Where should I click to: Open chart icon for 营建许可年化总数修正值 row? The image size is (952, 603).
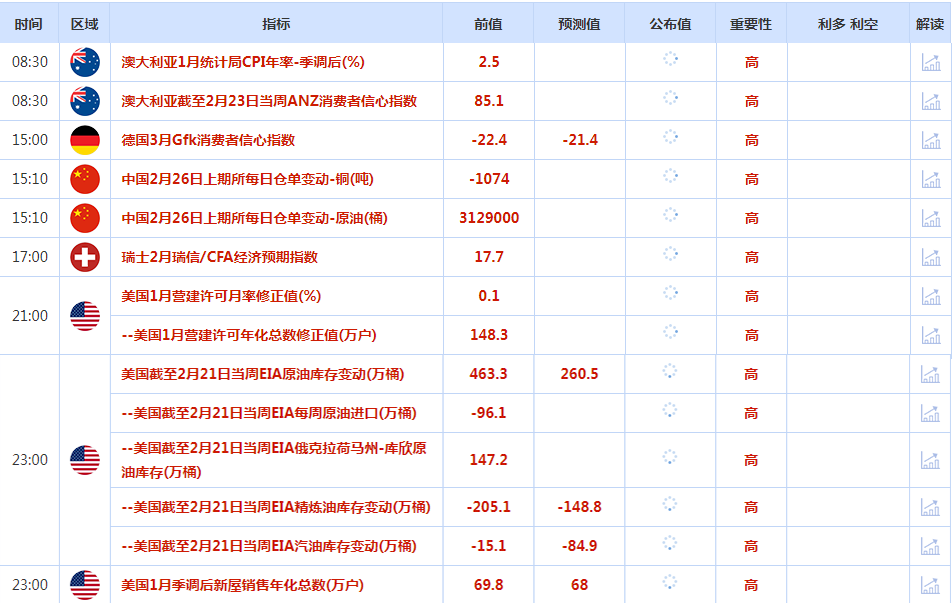[931, 335]
